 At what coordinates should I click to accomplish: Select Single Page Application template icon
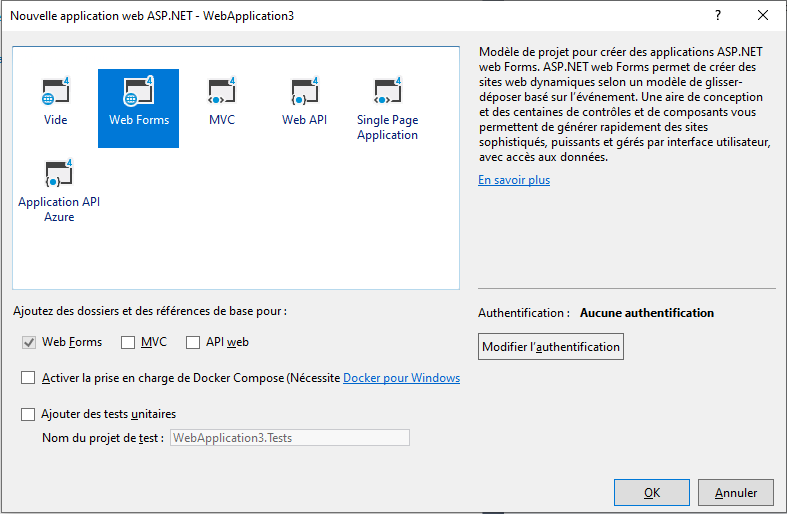(x=387, y=93)
